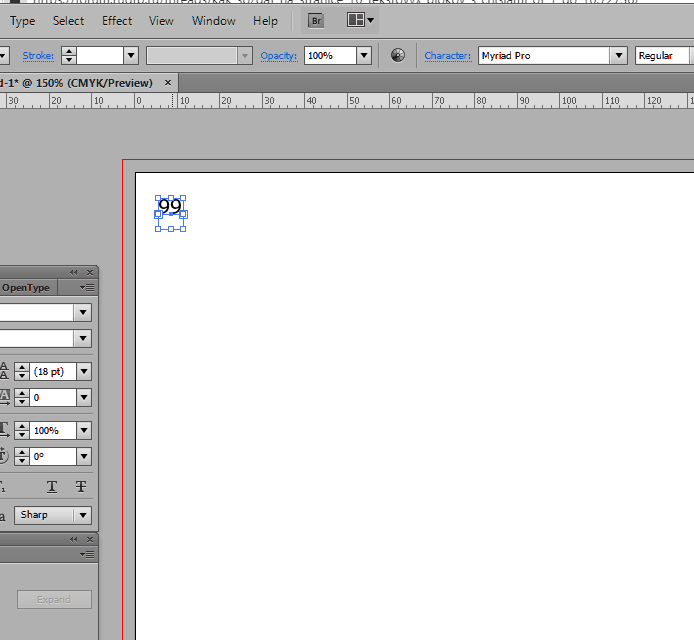Open the Help menu
Image resolution: width=694 pixels, height=640 pixels.
pos(265,21)
